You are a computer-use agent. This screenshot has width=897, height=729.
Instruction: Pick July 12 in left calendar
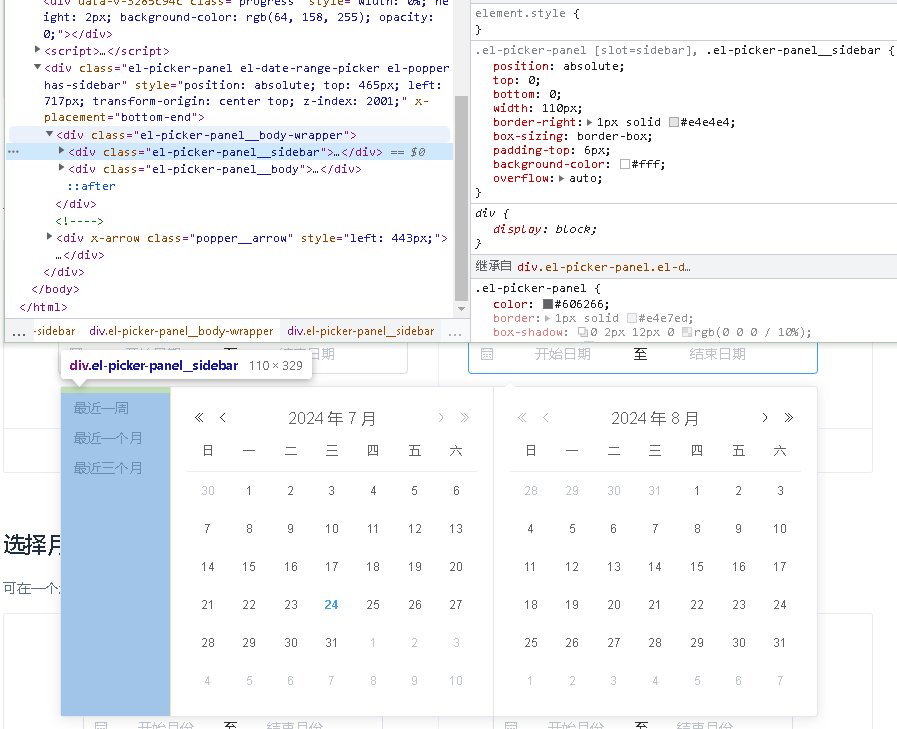click(x=415, y=529)
